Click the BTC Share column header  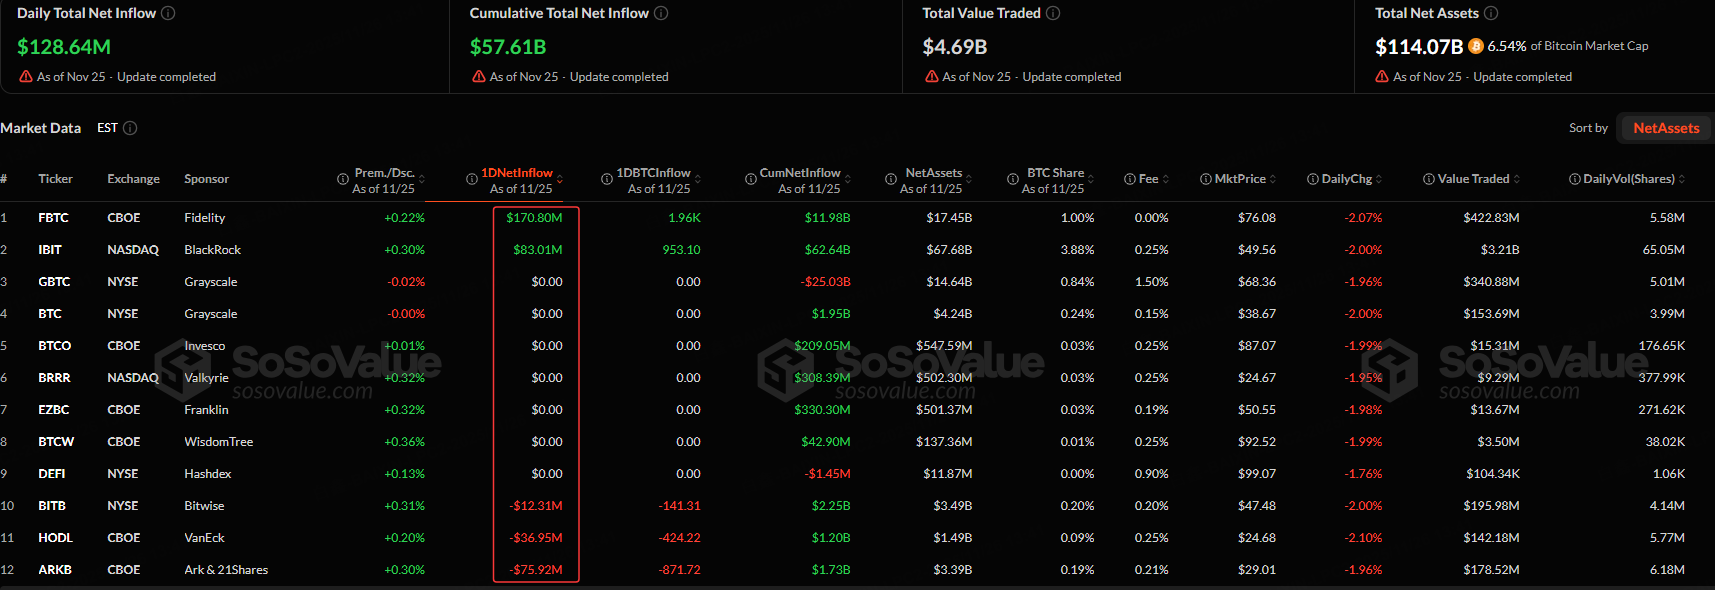[x=1055, y=173]
